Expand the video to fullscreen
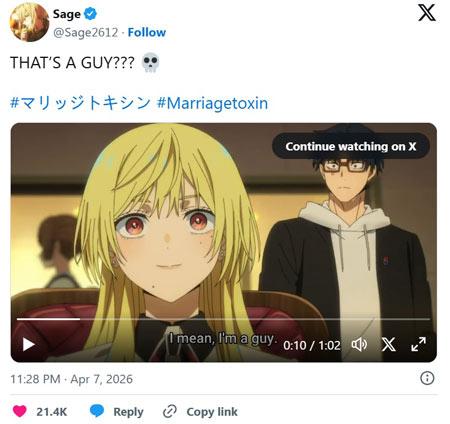The width and height of the screenshot is (450, 424). pos(418,344)
